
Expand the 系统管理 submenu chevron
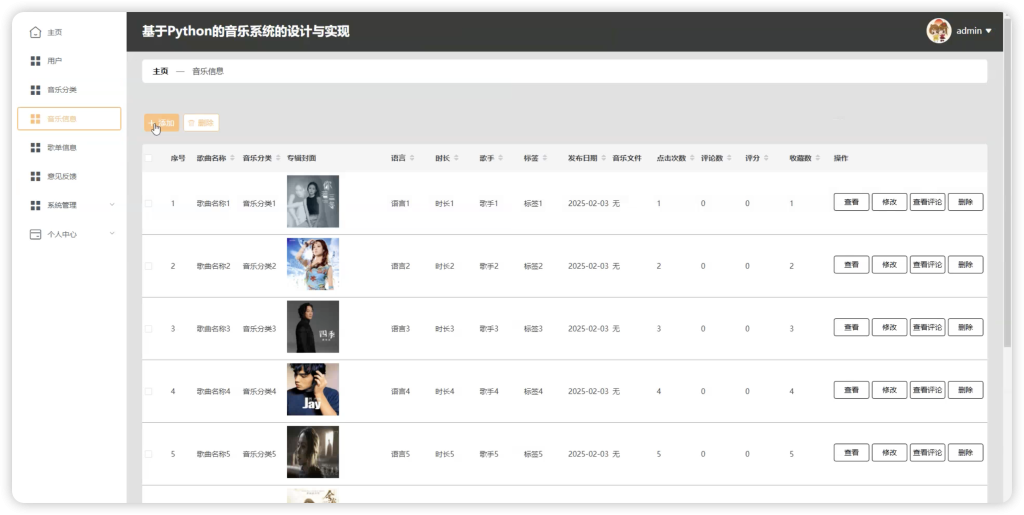point(112,205)
